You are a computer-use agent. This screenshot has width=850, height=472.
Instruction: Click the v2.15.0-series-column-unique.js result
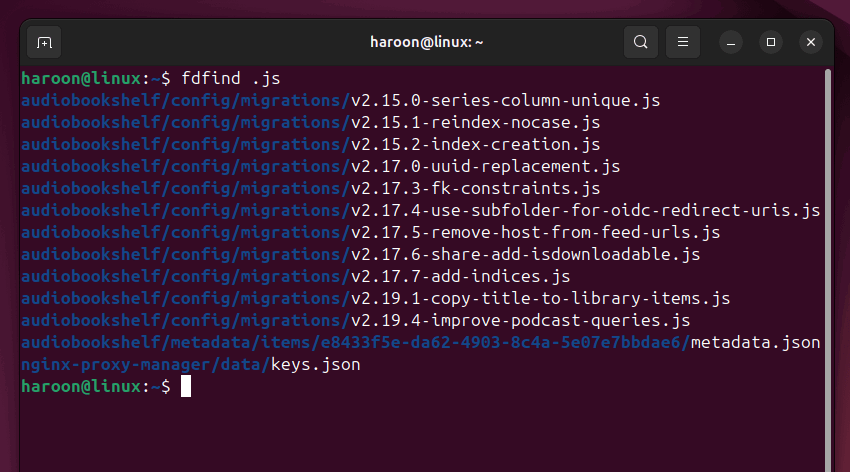pyautogui.click(x=340, y=101)
